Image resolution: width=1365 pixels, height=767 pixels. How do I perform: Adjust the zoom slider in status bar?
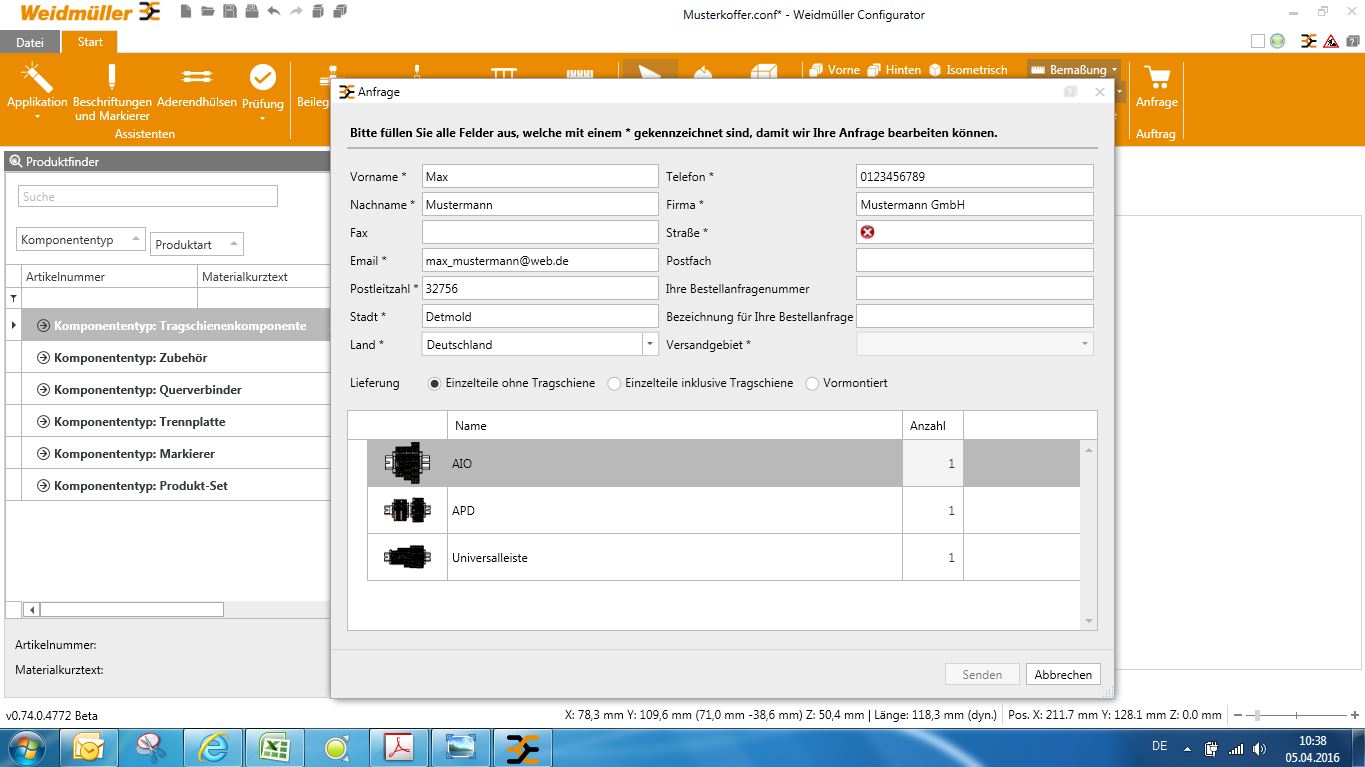coord(1257,715)
